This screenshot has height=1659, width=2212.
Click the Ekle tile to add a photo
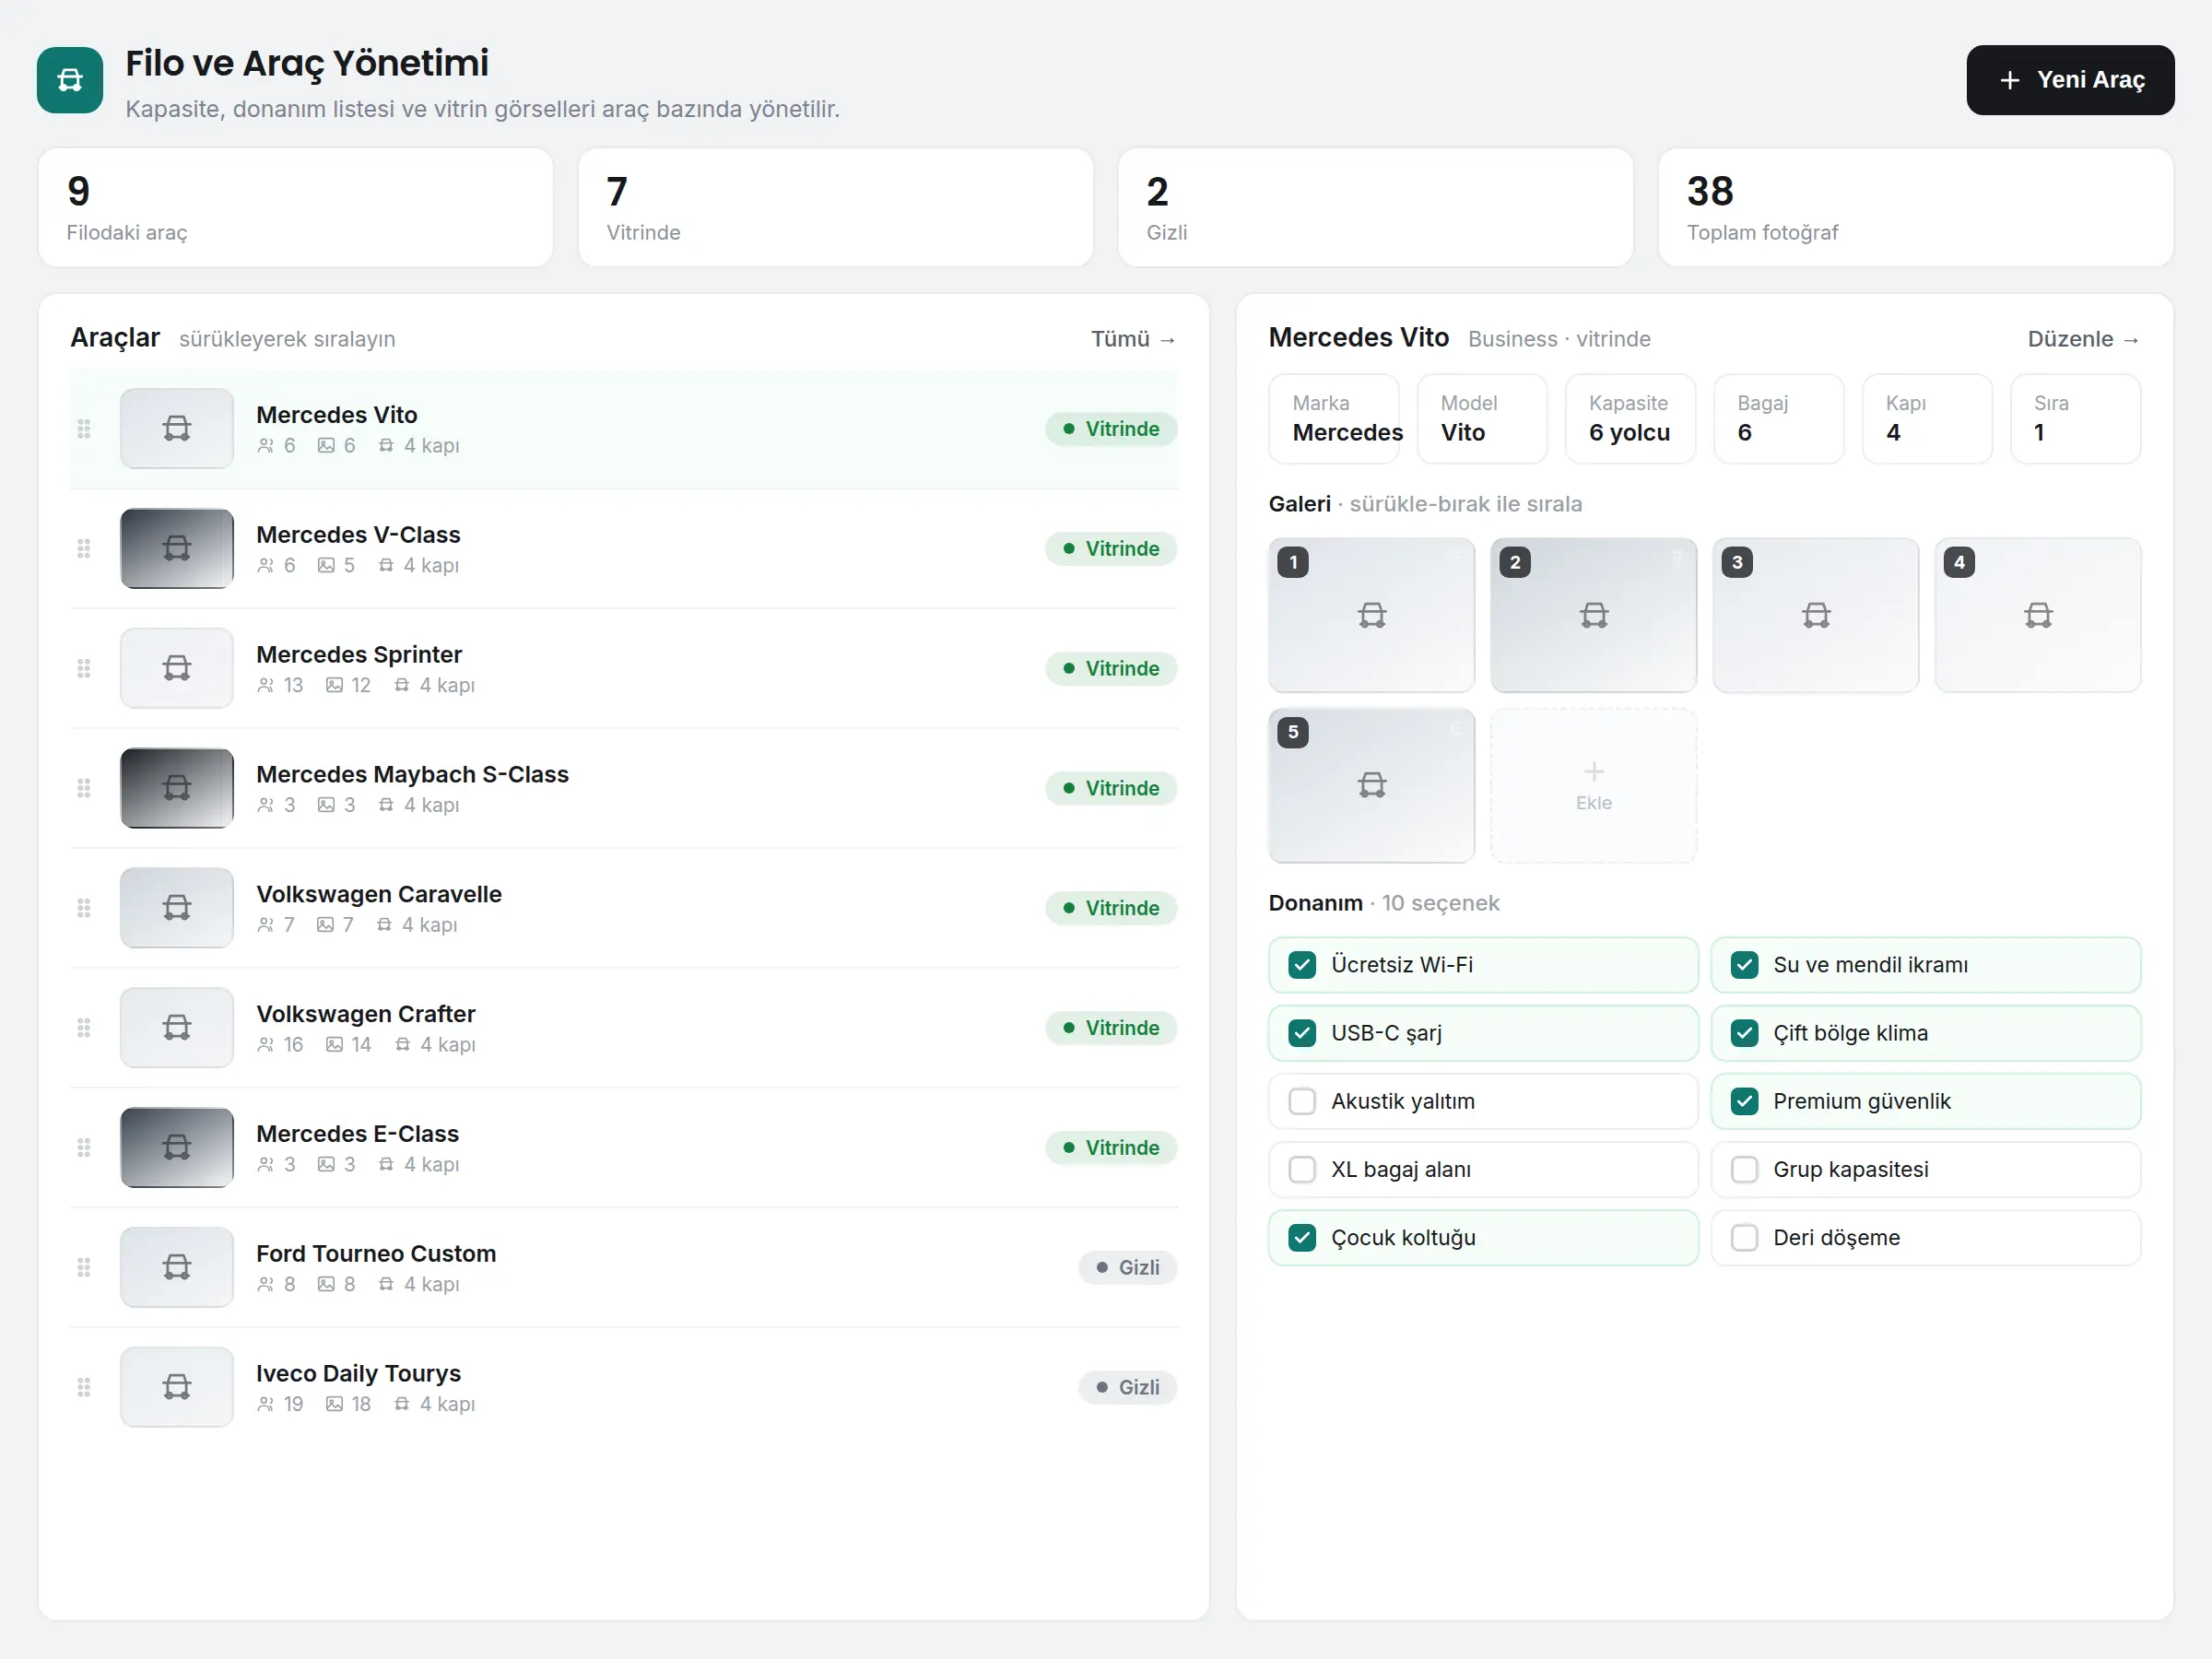[1594, 786]
